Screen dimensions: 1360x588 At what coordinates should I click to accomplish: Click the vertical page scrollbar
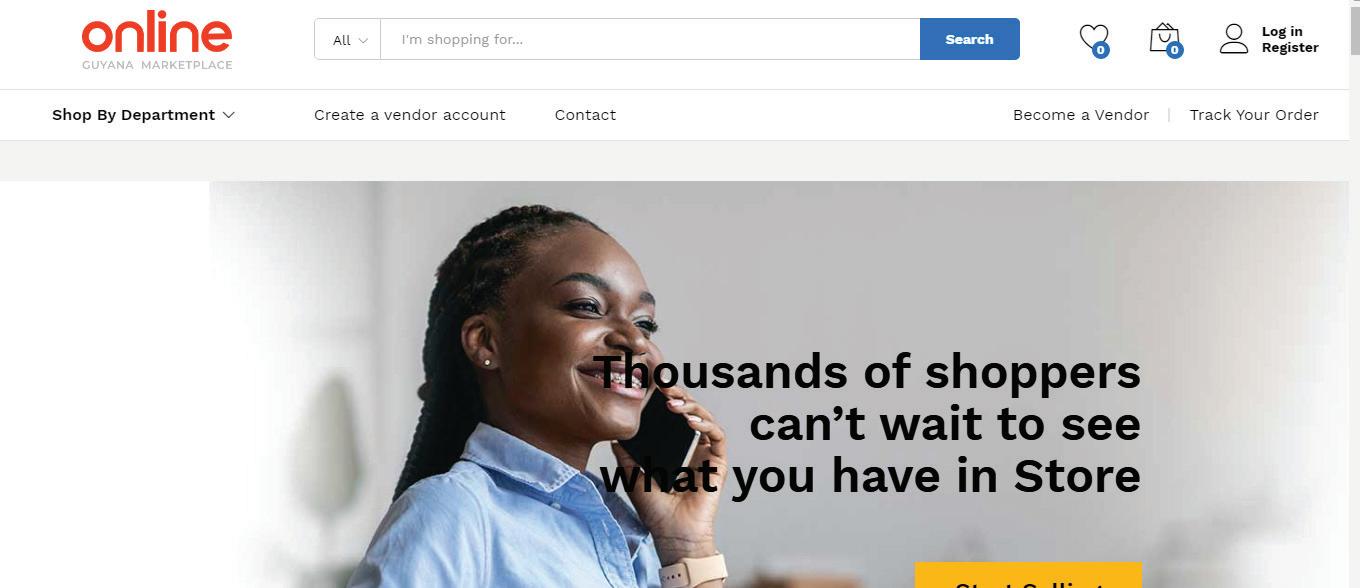click(1354, 294)
